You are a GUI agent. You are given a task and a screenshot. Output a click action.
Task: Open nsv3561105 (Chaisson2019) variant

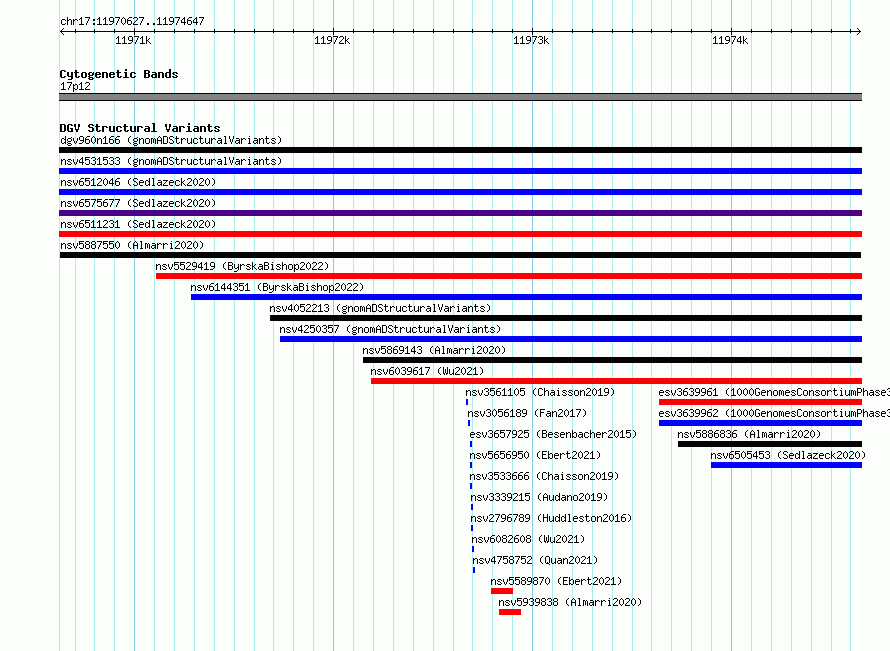pyautogui.click(x=540, y=392)
